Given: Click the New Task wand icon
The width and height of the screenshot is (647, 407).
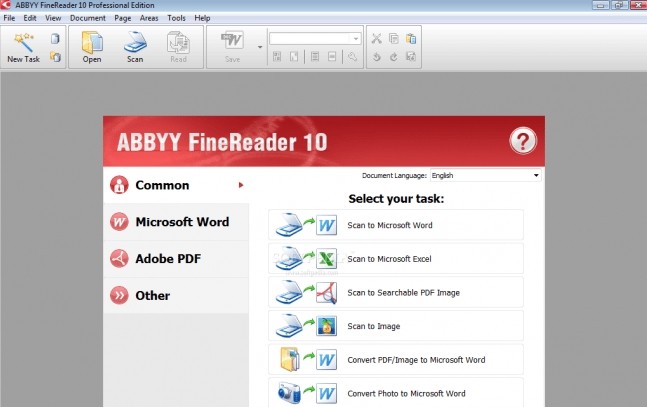Looking at the screenshot, I should pyautogui.click(x=22, y=42).
